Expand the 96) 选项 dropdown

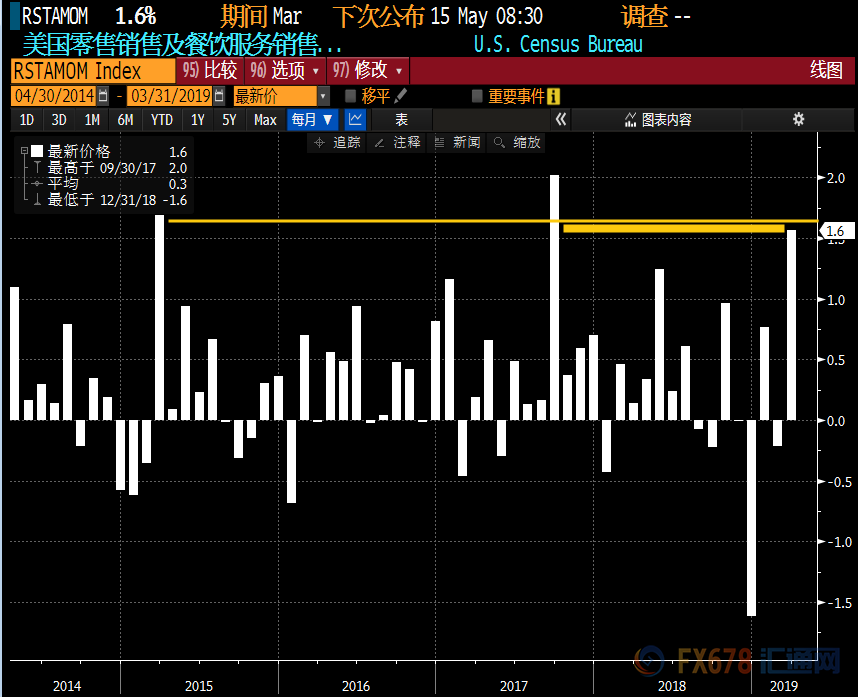click(x=285, y=70)
